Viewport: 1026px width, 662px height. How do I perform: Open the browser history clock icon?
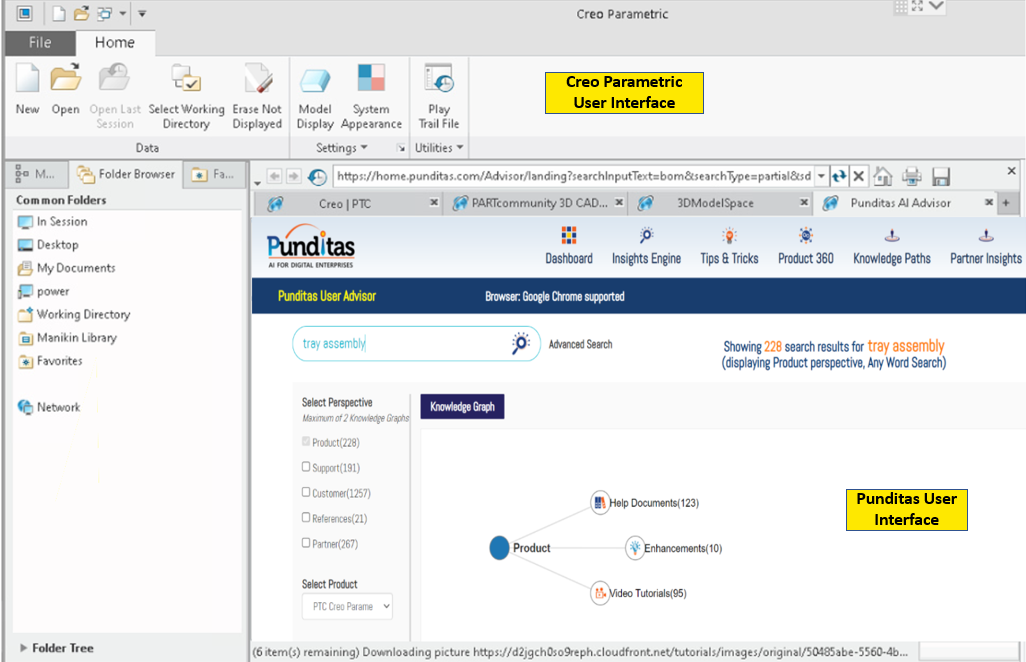click(317, 177)
